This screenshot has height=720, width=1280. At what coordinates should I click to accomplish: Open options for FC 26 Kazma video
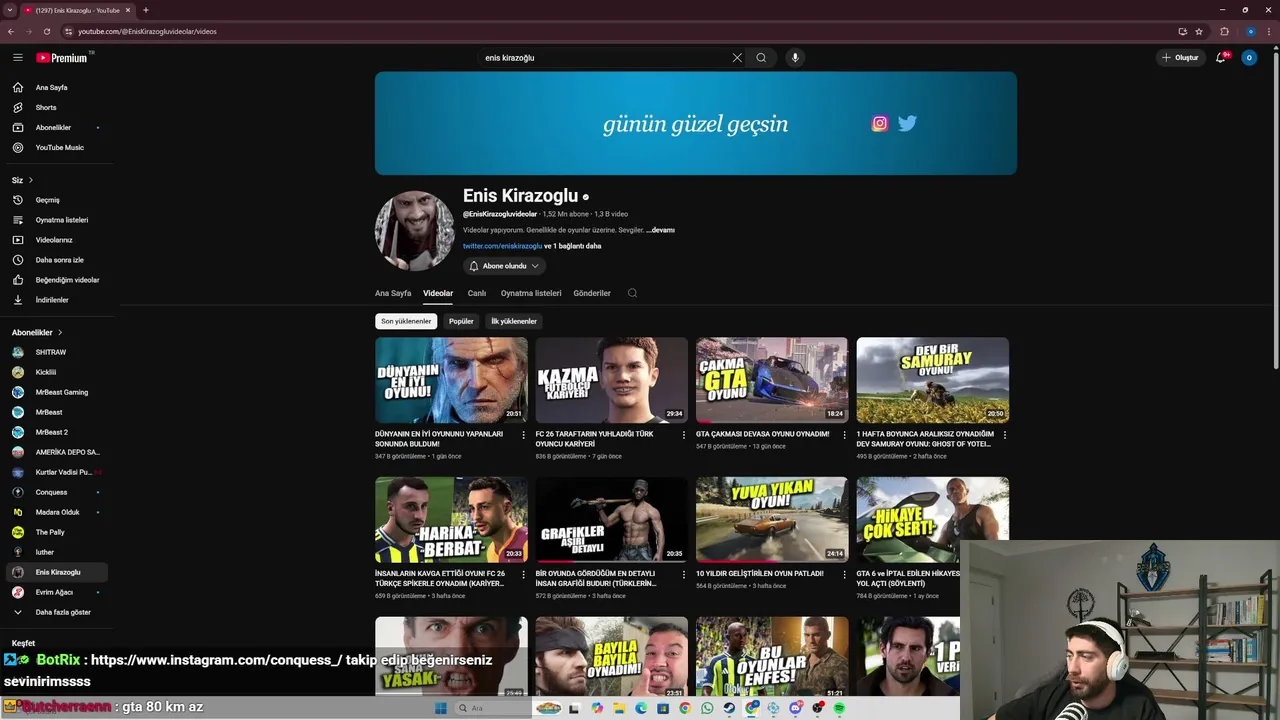coord(684,435)
